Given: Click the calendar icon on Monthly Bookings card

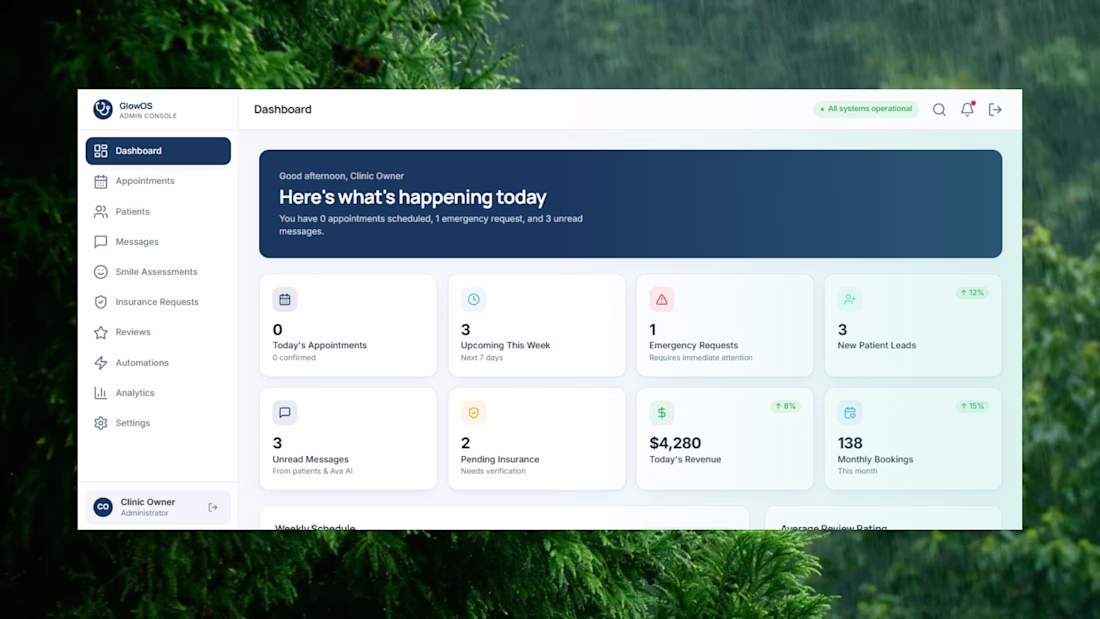Looking at the screenshot, I should [x=850, y=413].
